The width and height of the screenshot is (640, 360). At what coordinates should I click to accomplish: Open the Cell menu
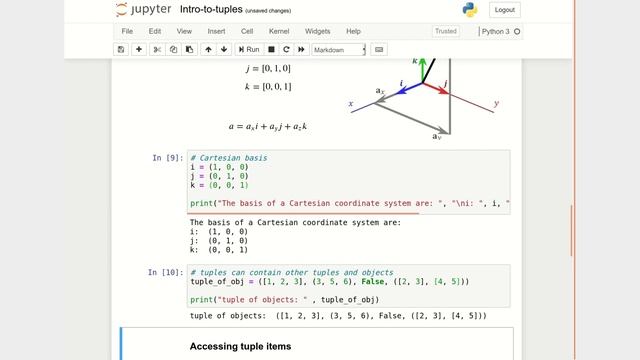coord(247,31)
